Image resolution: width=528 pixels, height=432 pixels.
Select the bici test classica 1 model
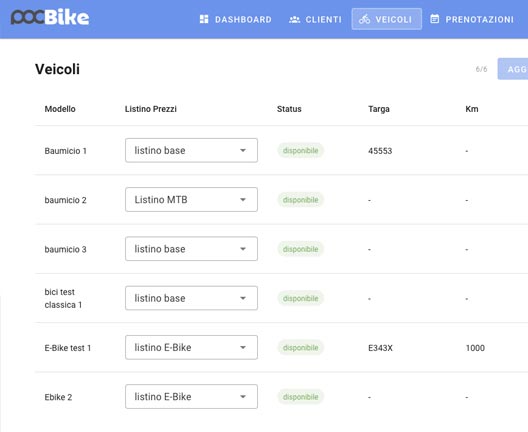click(63, 298)
